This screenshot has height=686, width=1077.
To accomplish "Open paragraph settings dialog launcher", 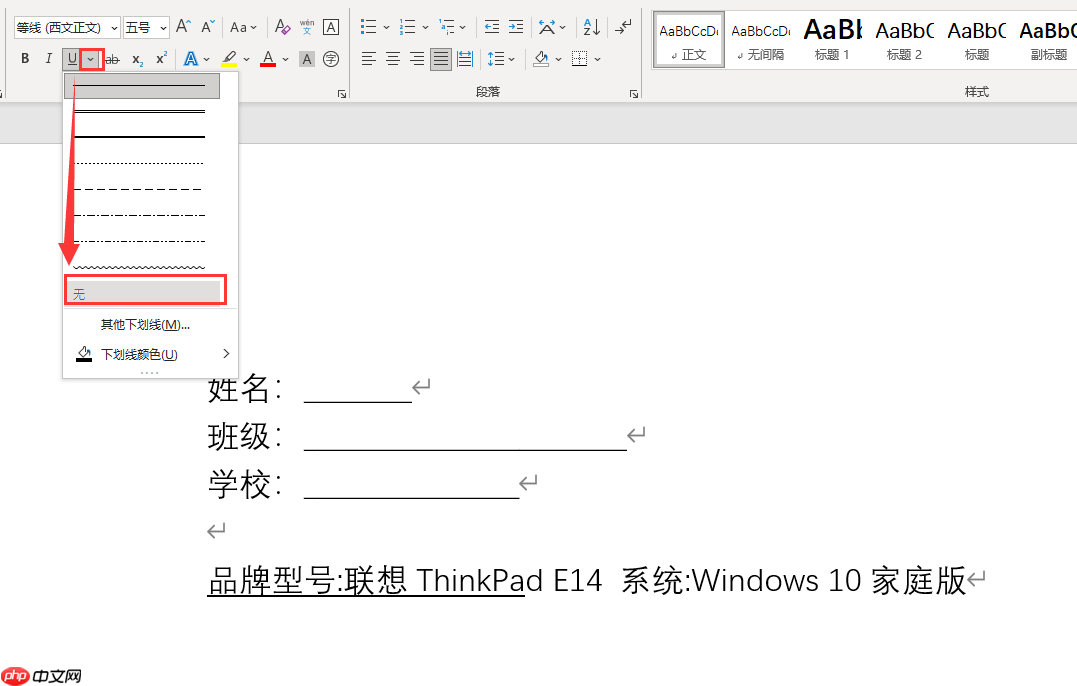I will coord(634,93).
